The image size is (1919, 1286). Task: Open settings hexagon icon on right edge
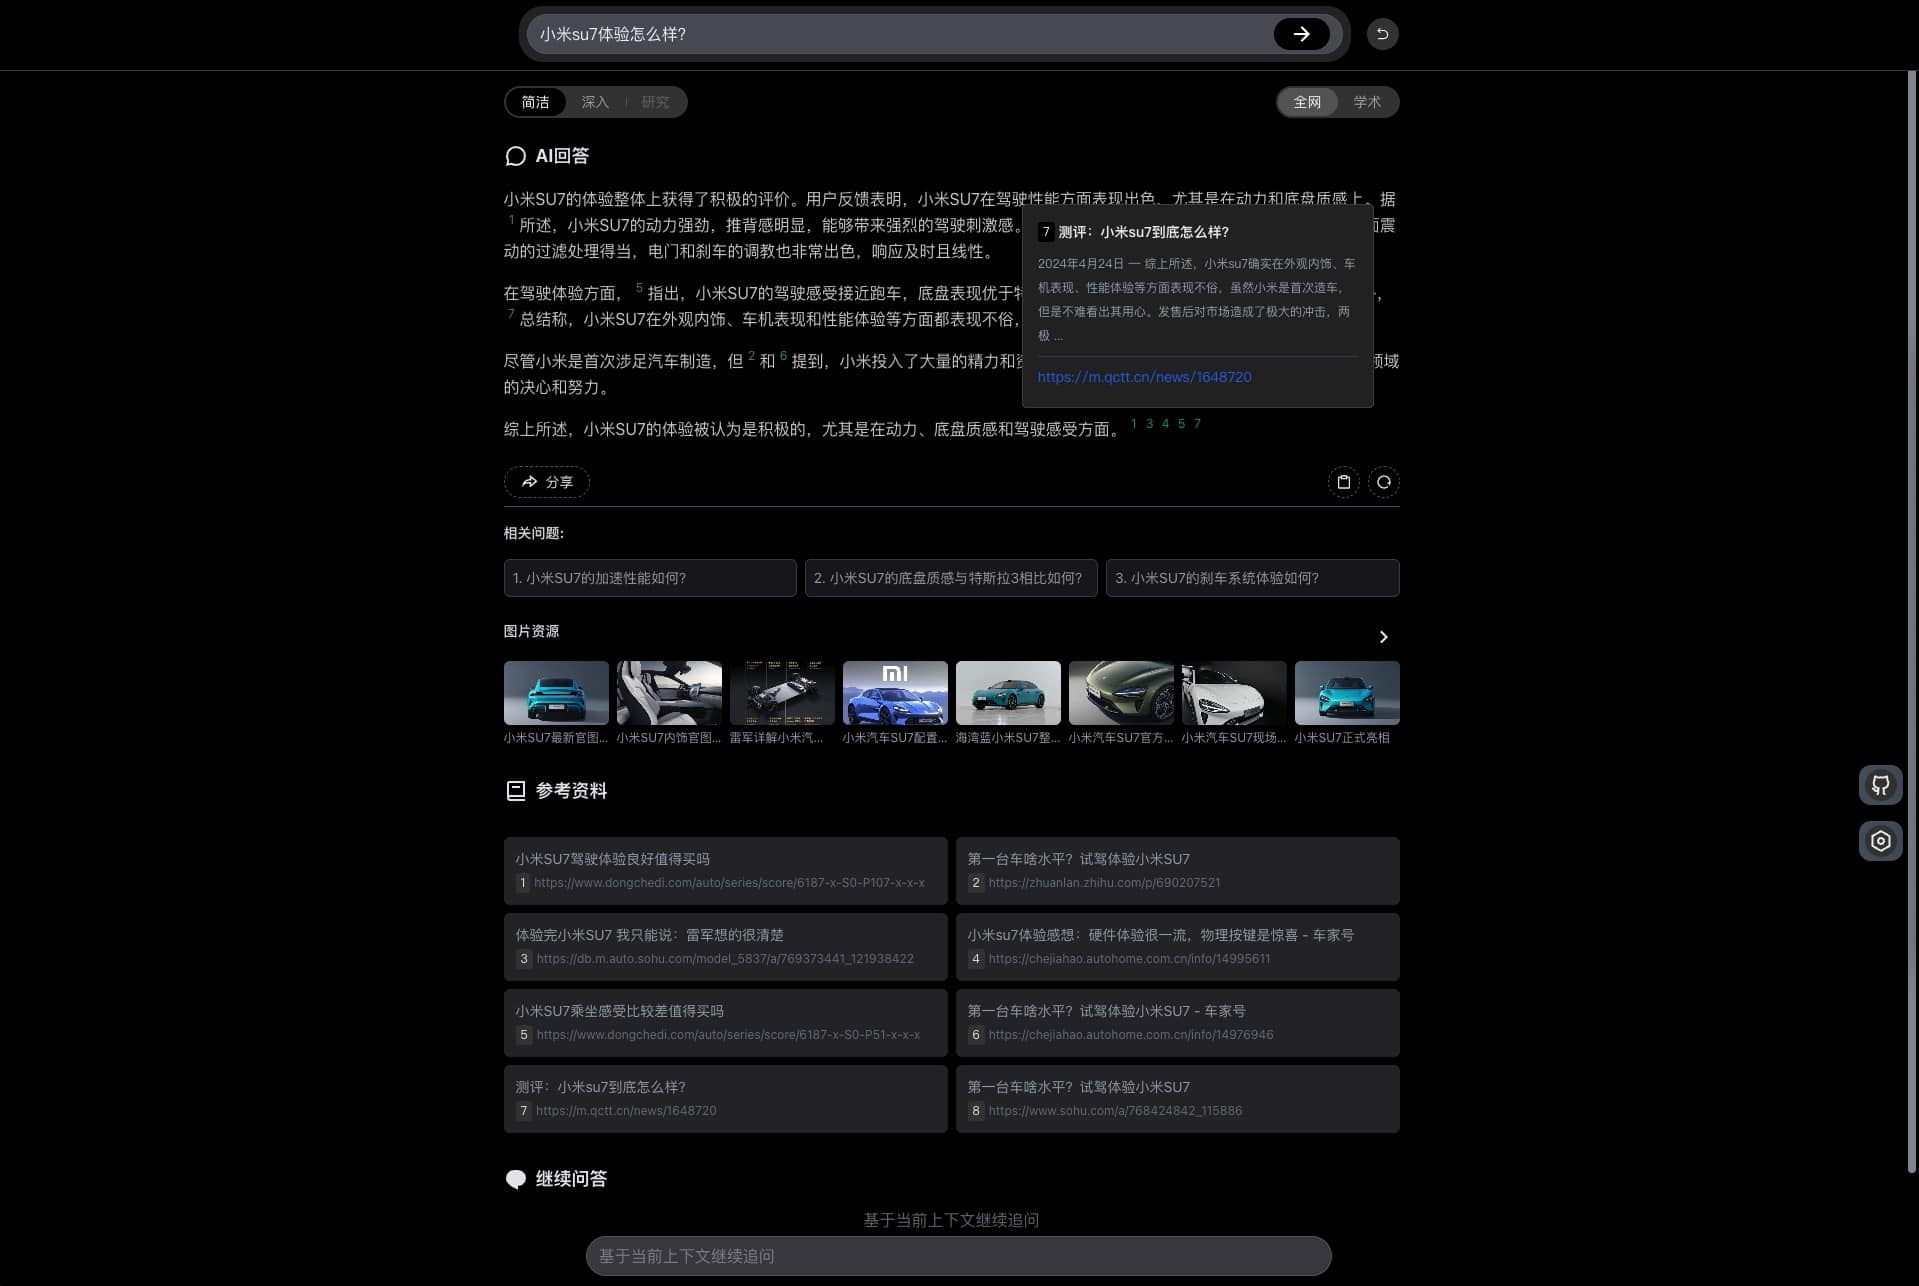click(x=1880, y=841)
